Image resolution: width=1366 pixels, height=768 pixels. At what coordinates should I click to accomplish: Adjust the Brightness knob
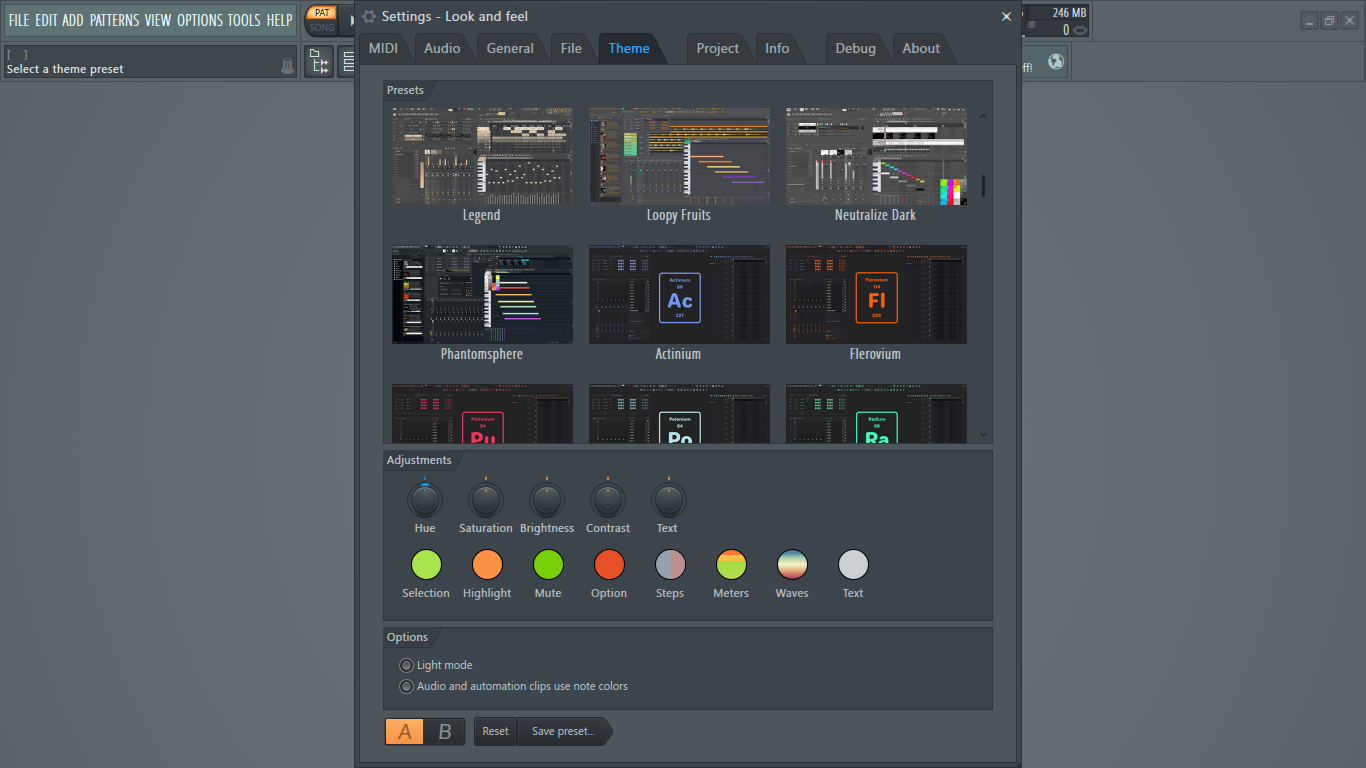click(x=547, y=500)
